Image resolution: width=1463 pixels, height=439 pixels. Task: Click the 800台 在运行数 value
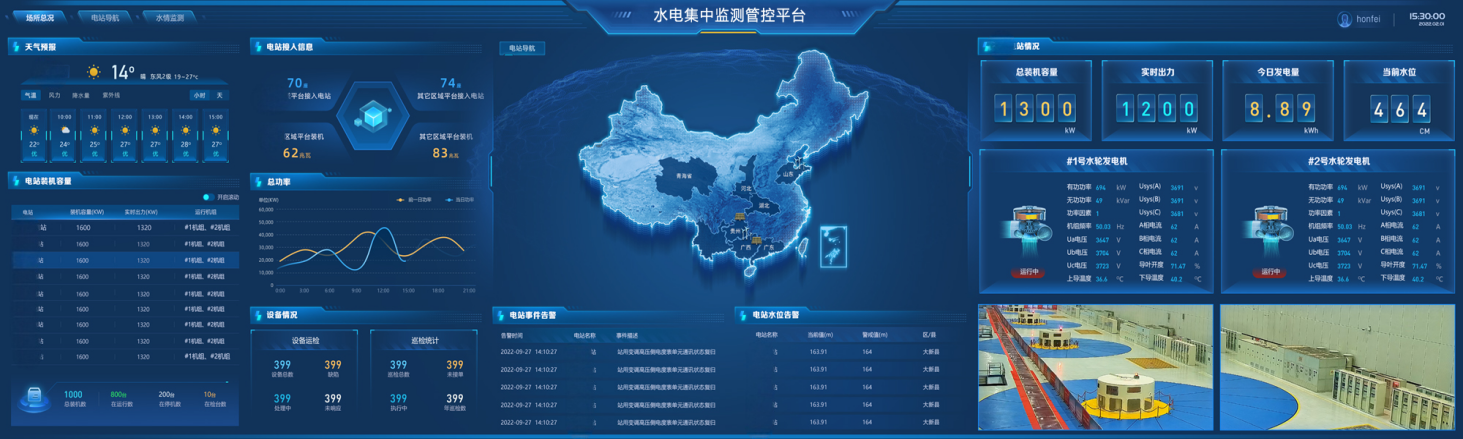coord(118,395)
